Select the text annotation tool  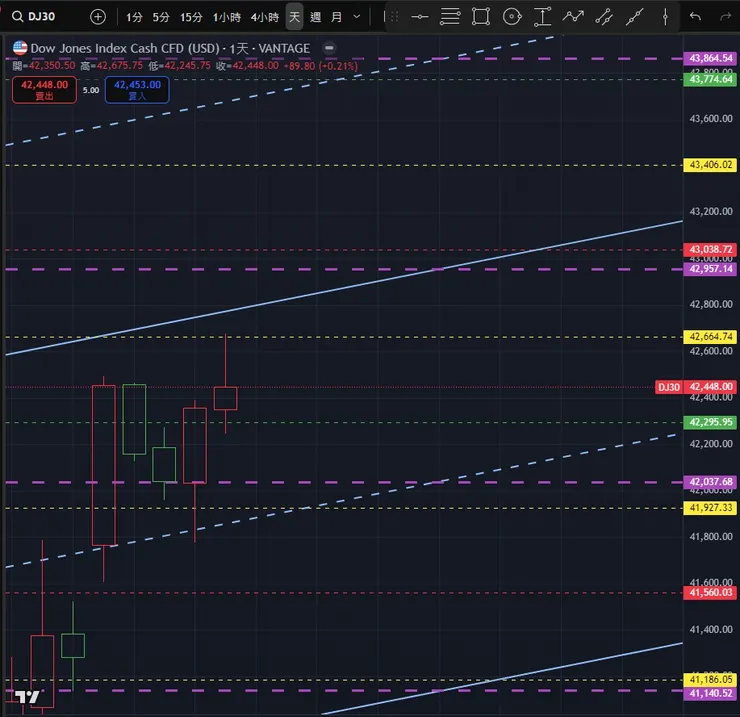click(543, 17)
